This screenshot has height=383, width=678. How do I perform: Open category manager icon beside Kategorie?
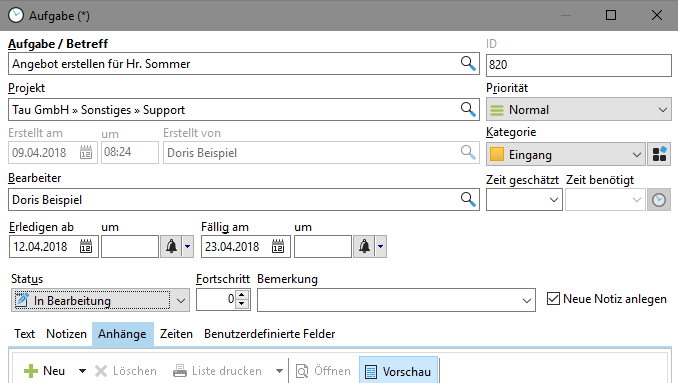659,154
